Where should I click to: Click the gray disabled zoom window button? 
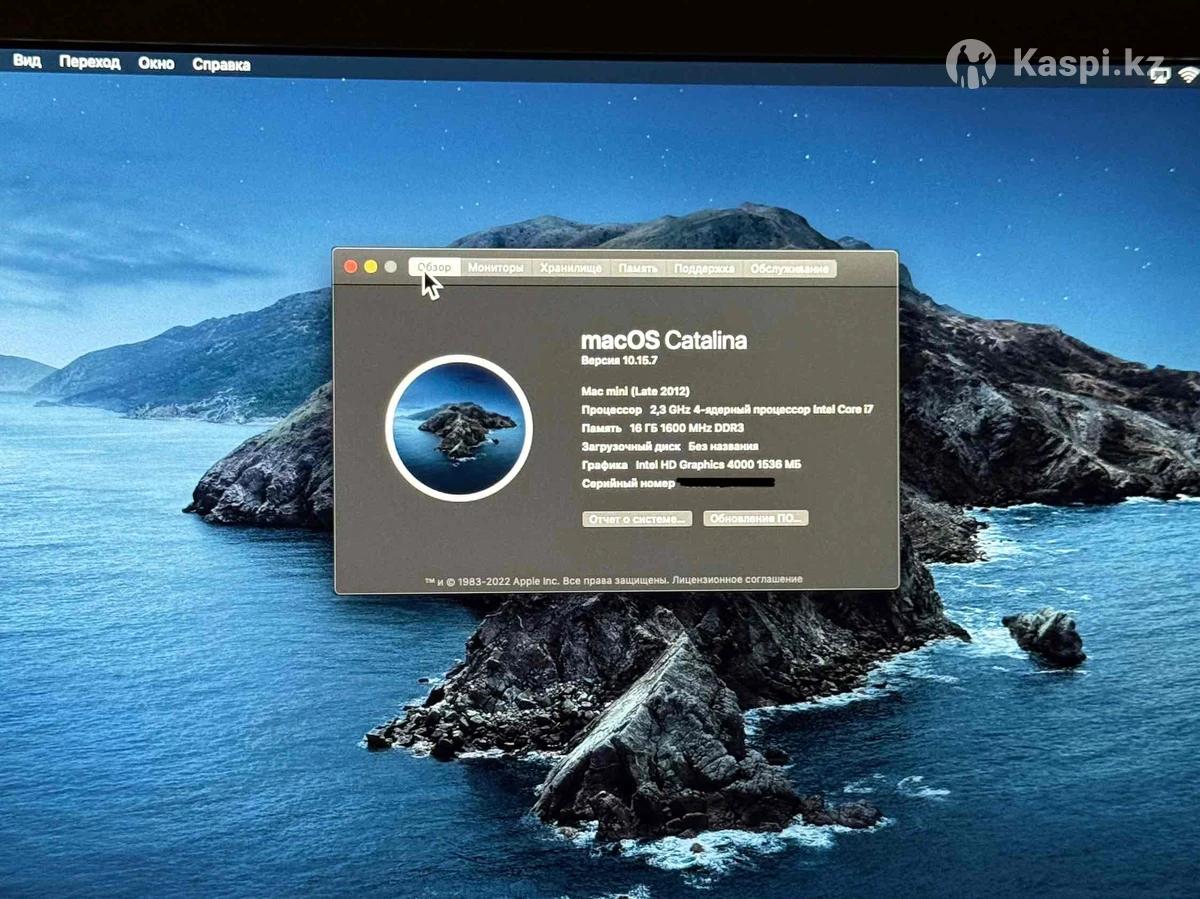click(390, 267)
